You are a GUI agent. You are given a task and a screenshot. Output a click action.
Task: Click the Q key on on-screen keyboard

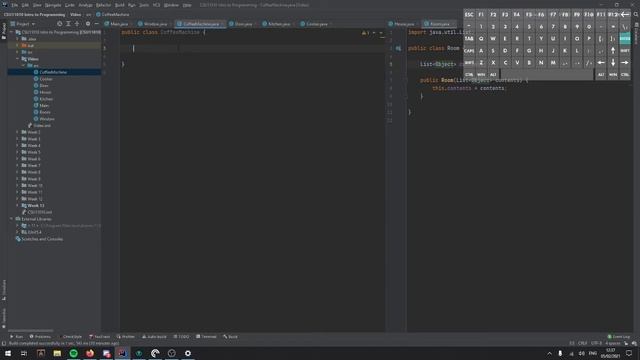481,39
